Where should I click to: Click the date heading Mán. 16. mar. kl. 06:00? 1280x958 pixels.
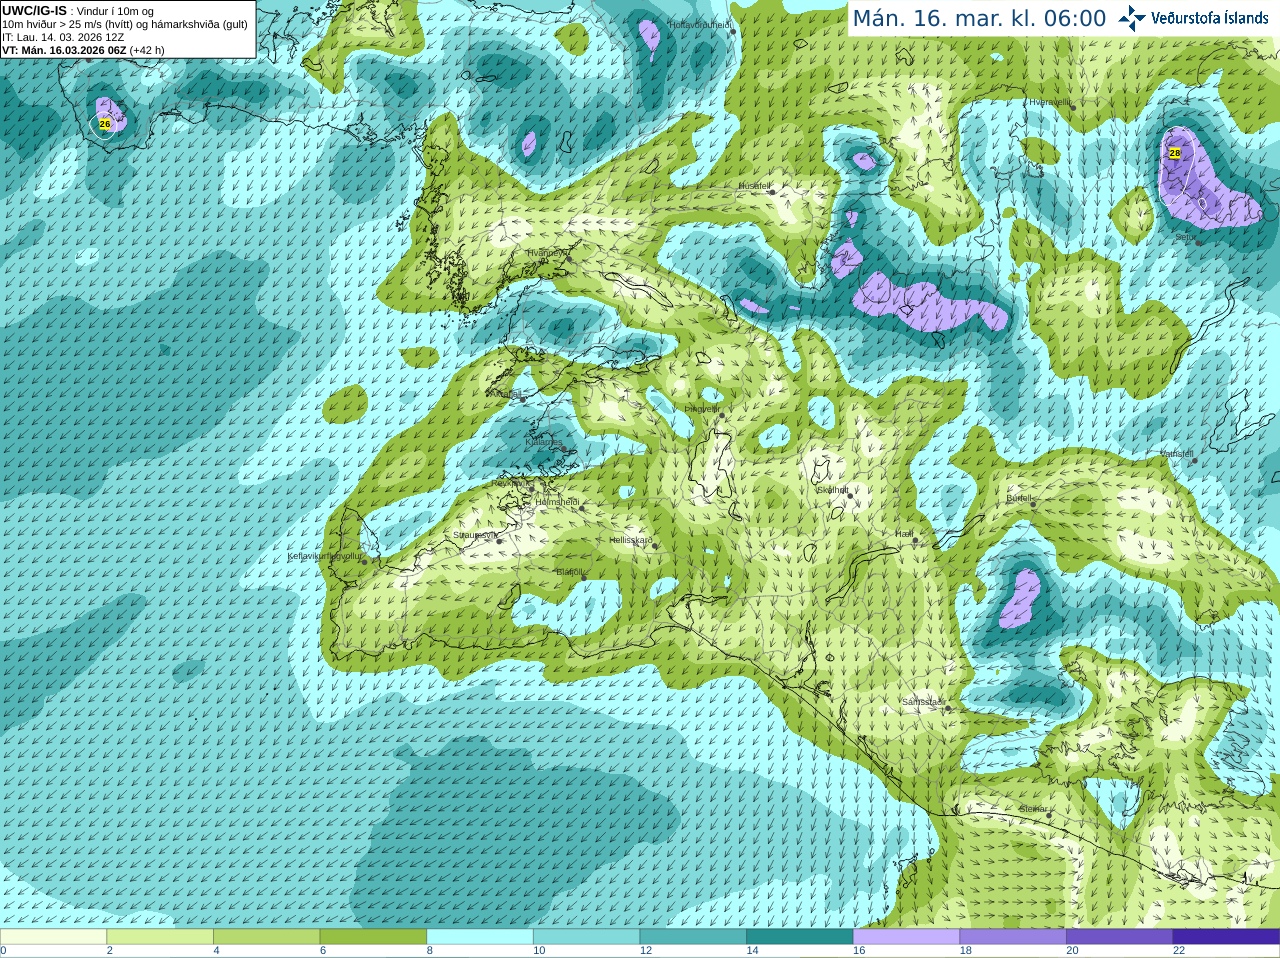pos(979,19)
